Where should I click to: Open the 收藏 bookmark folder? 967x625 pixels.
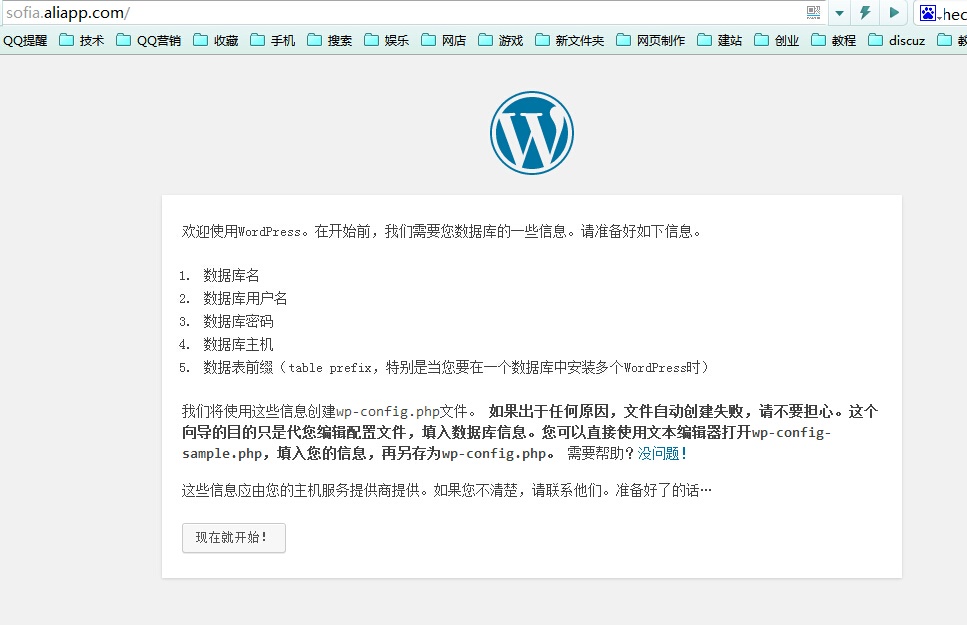[216, 41]
